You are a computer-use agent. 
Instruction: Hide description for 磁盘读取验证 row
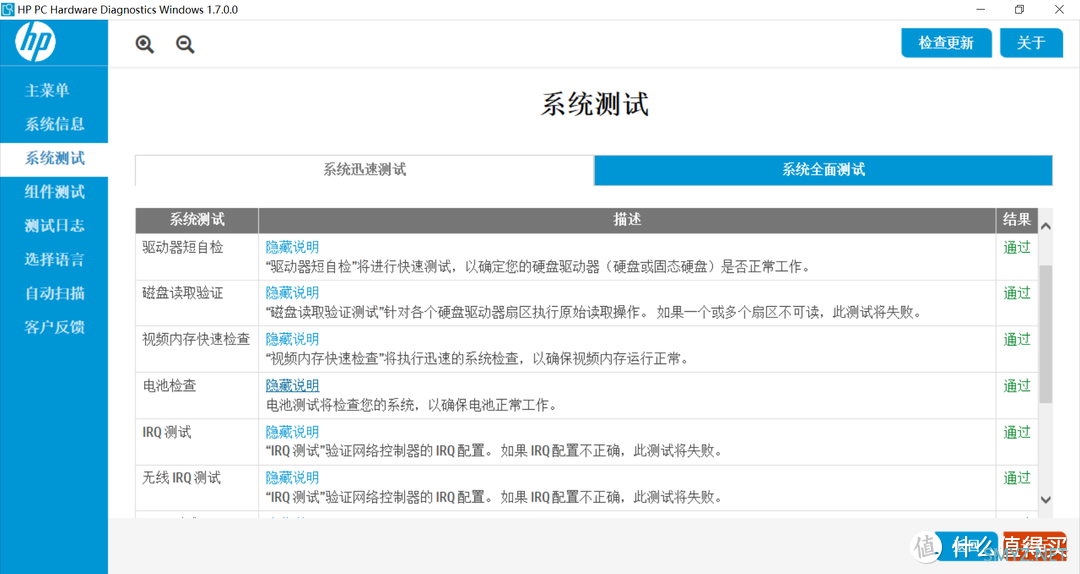[x=292, y=293]
